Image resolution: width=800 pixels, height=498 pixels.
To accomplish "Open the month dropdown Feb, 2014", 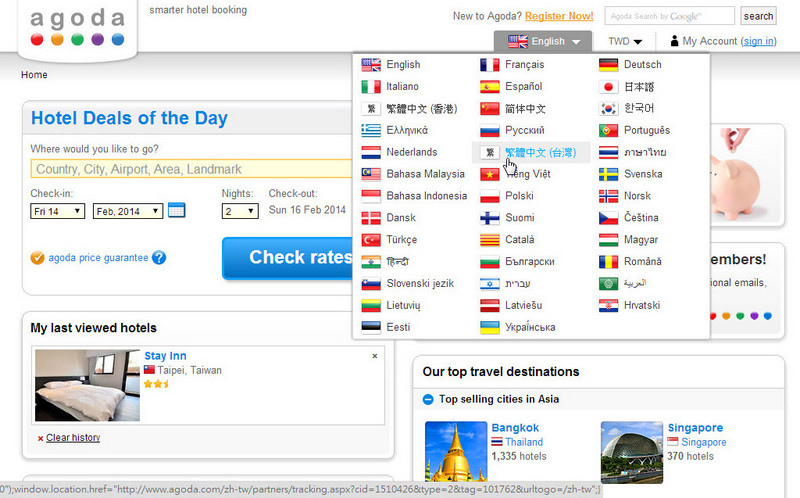I will coord(128,211).
